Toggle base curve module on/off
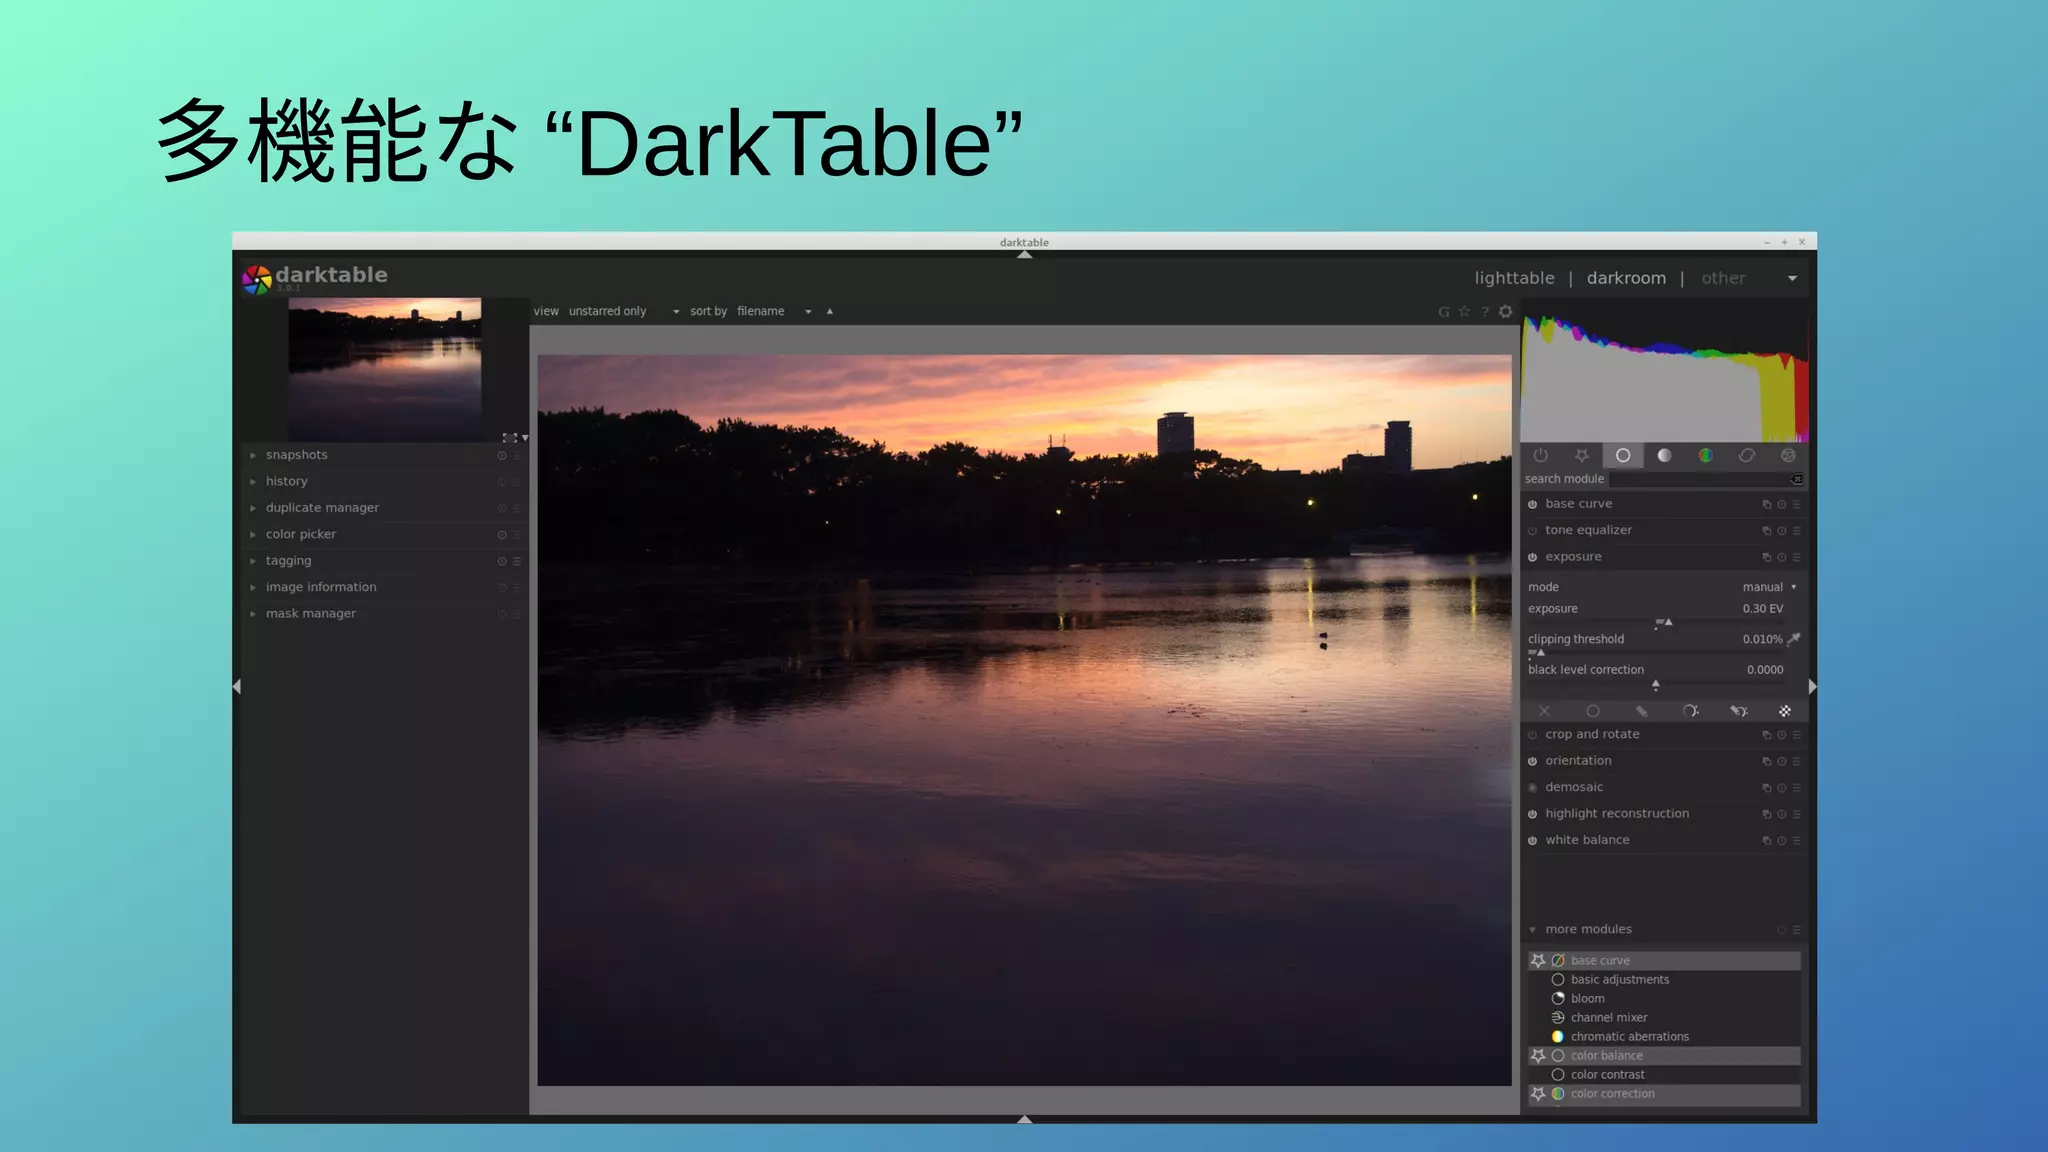Viewport: 2048px width, 1152px height. point(1532,505)
